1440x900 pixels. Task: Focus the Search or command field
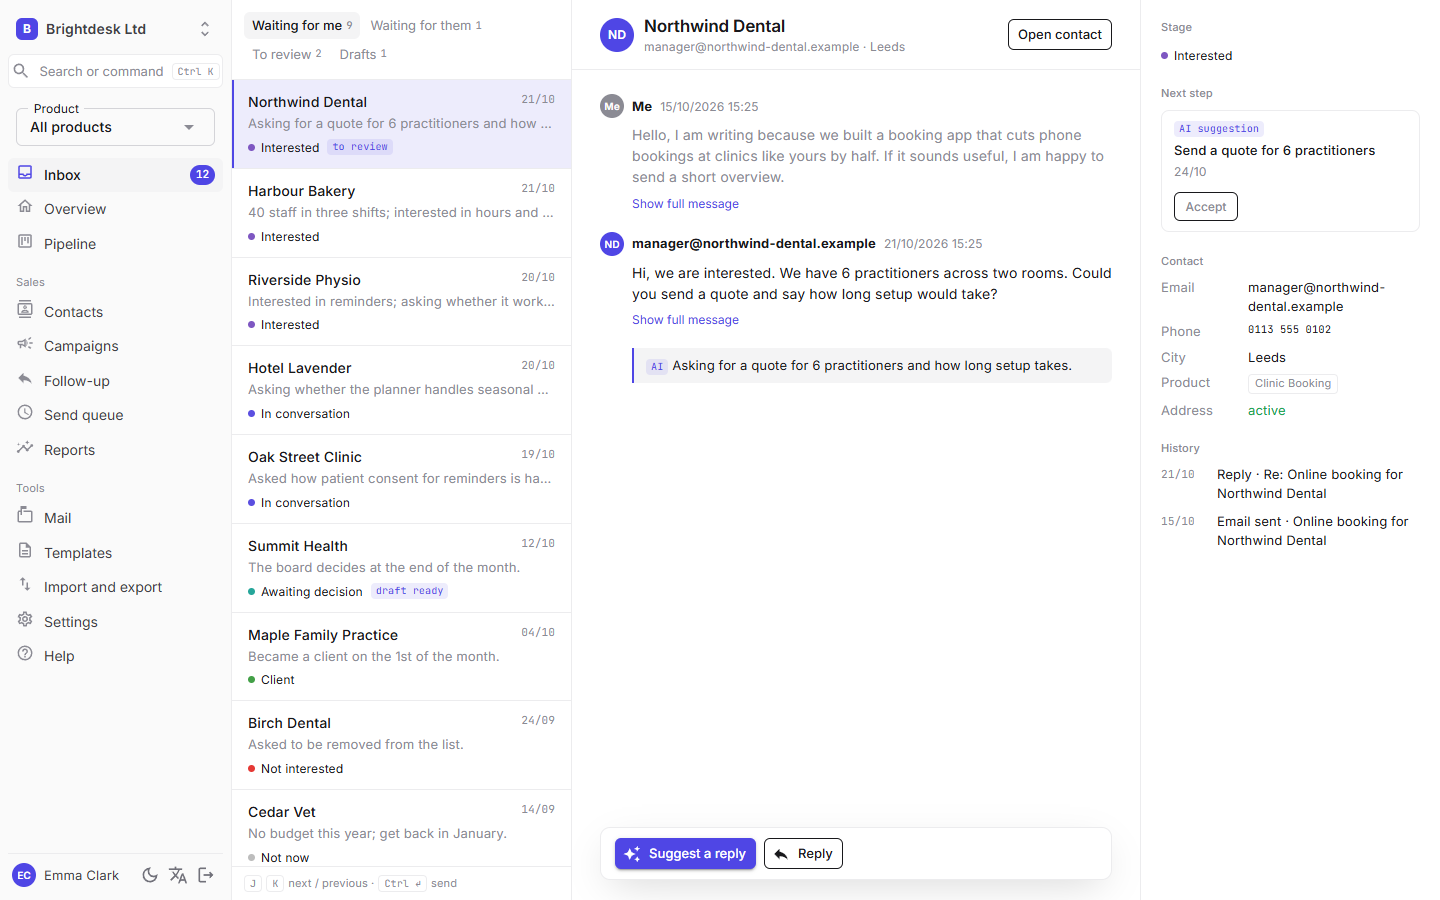click(115, 71)
